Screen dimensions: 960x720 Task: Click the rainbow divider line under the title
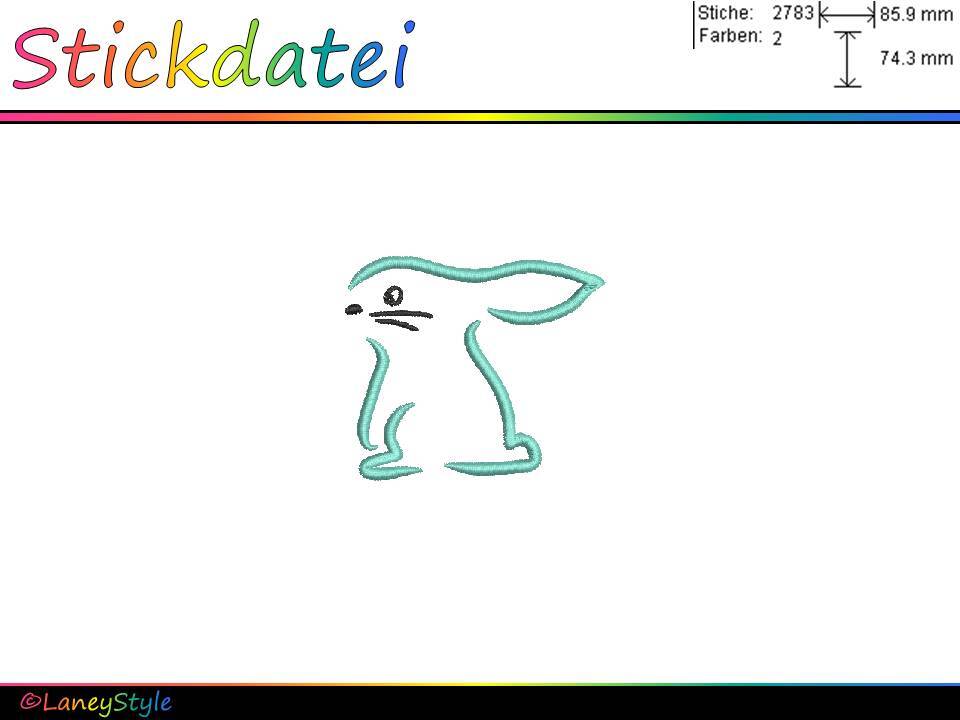pos(480,117)
